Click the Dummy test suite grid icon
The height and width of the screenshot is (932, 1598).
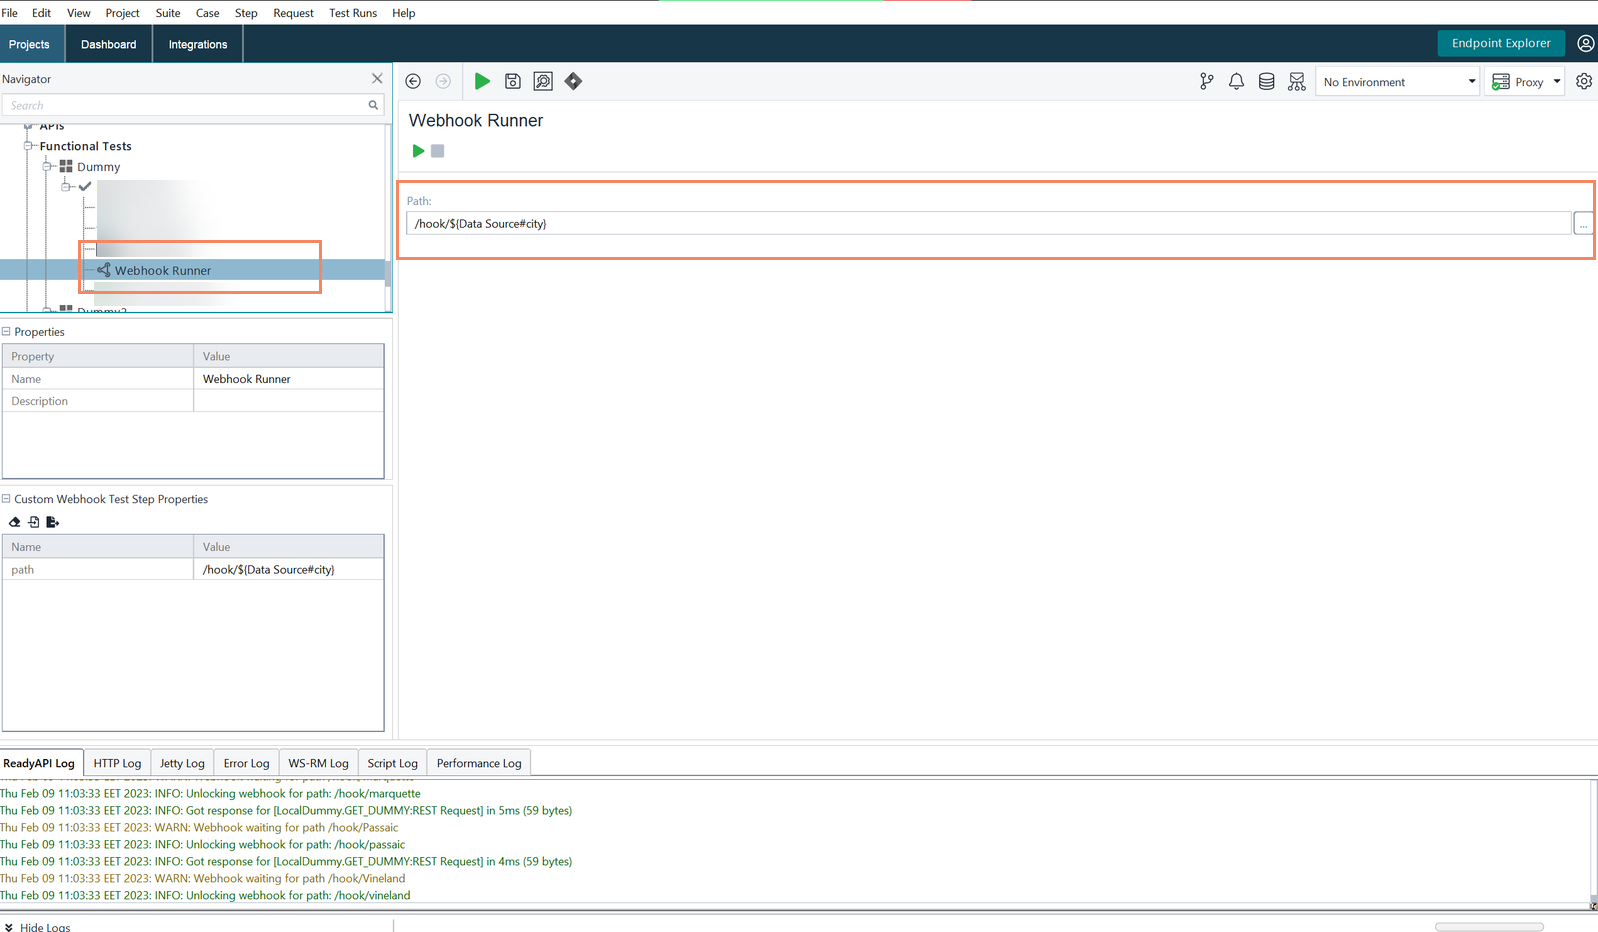(66, 166)
